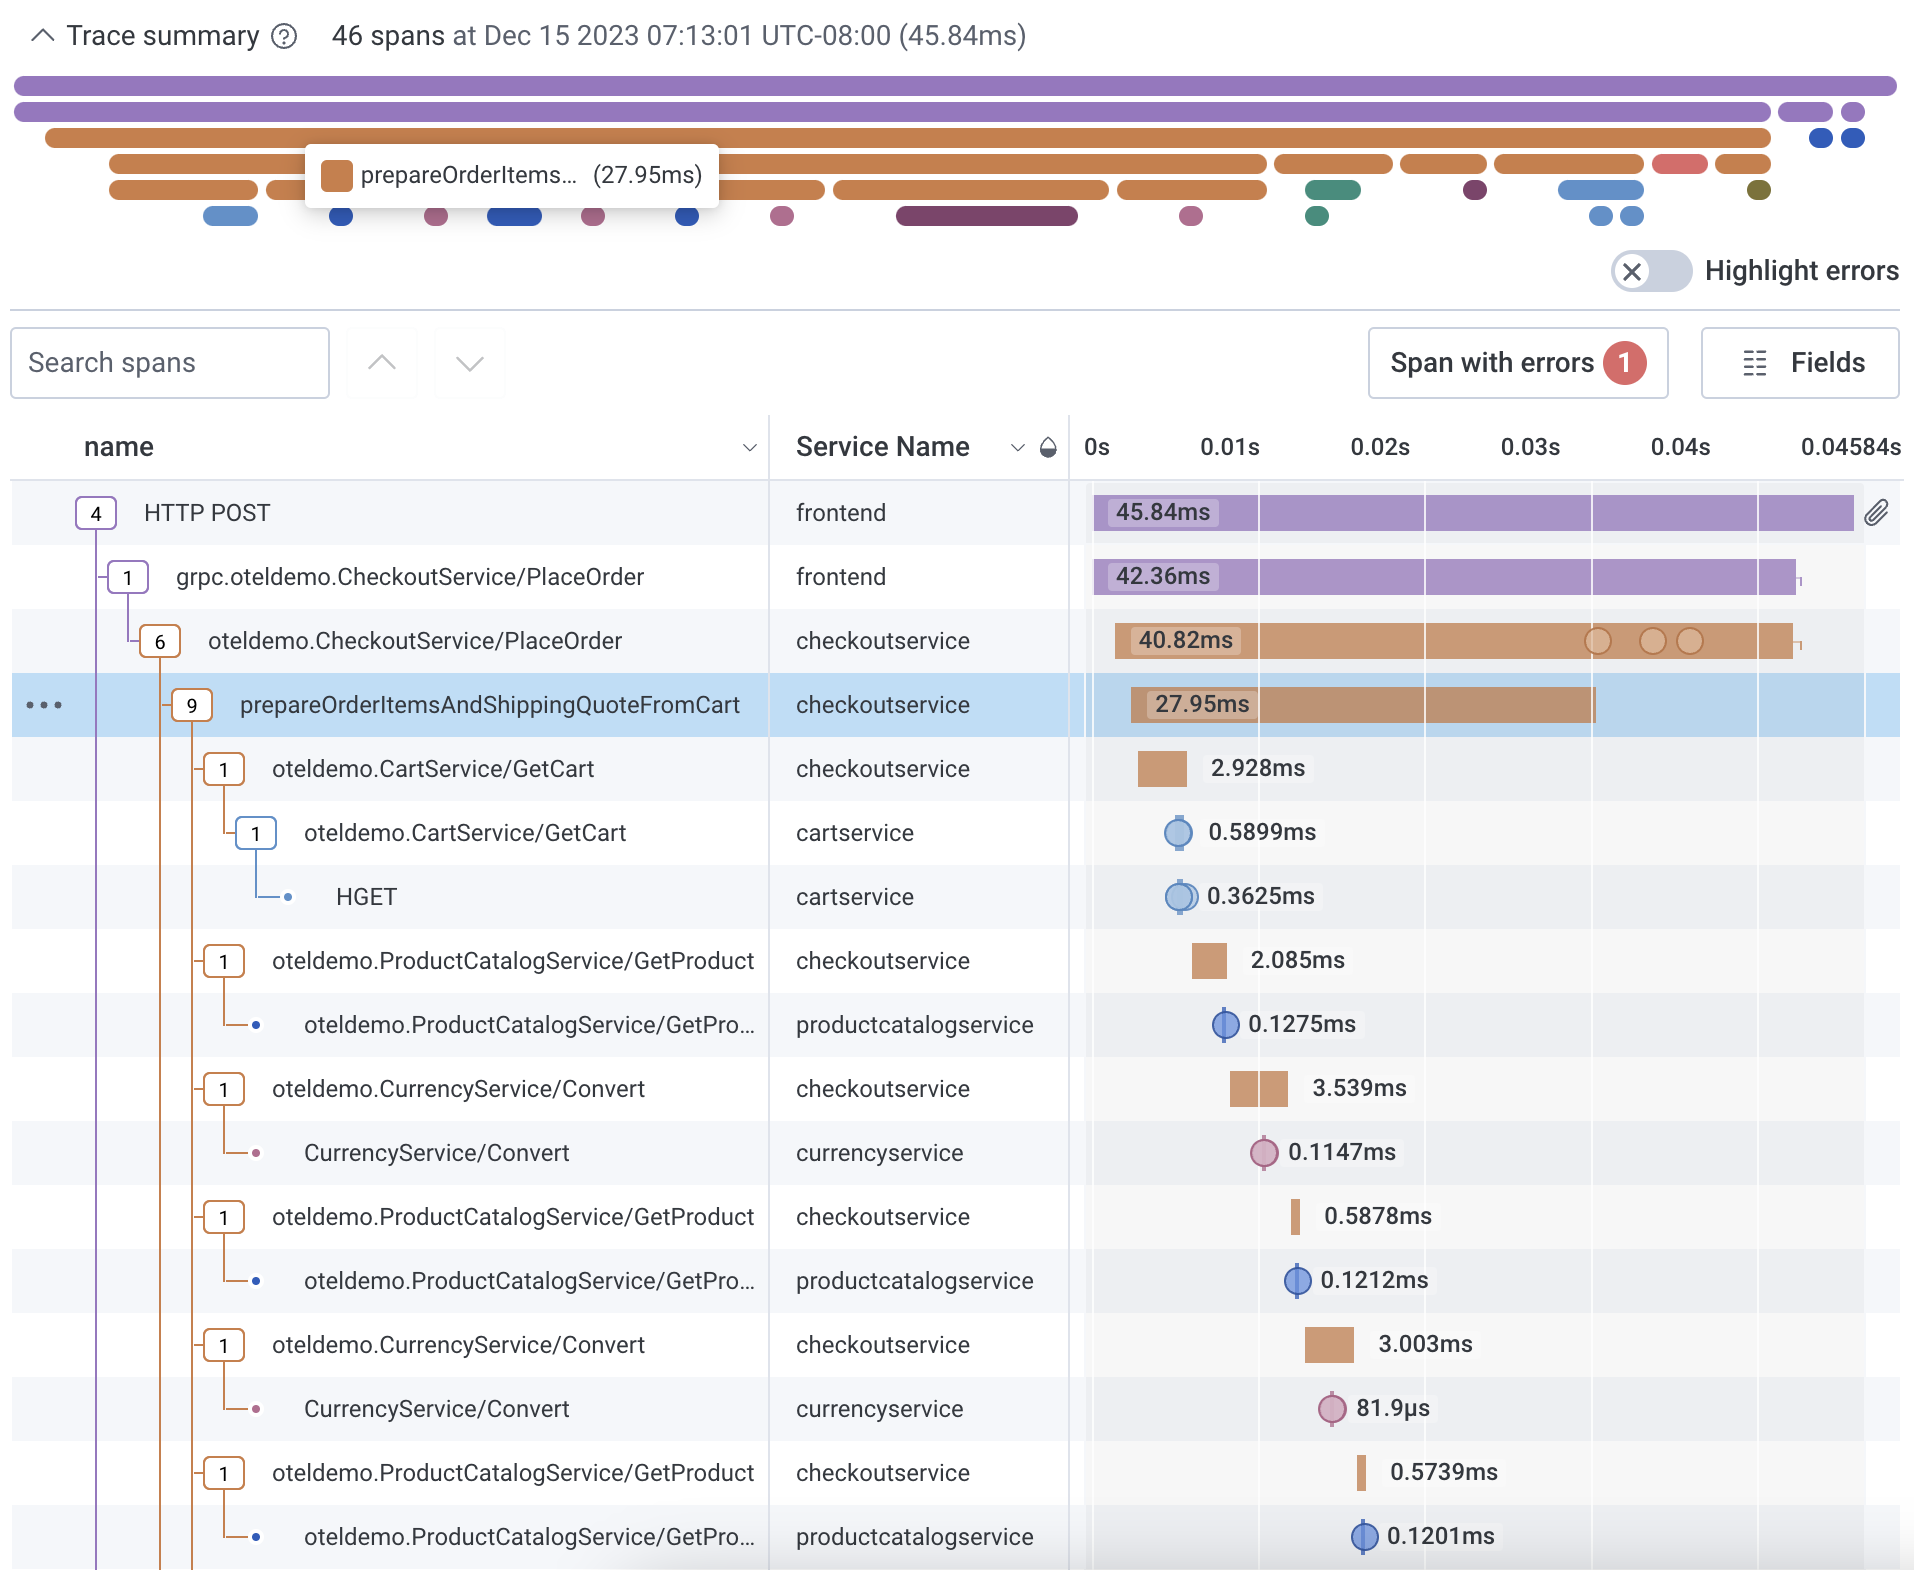
Task: Click the down arrow beside the span search box
Action: (469, 363)
